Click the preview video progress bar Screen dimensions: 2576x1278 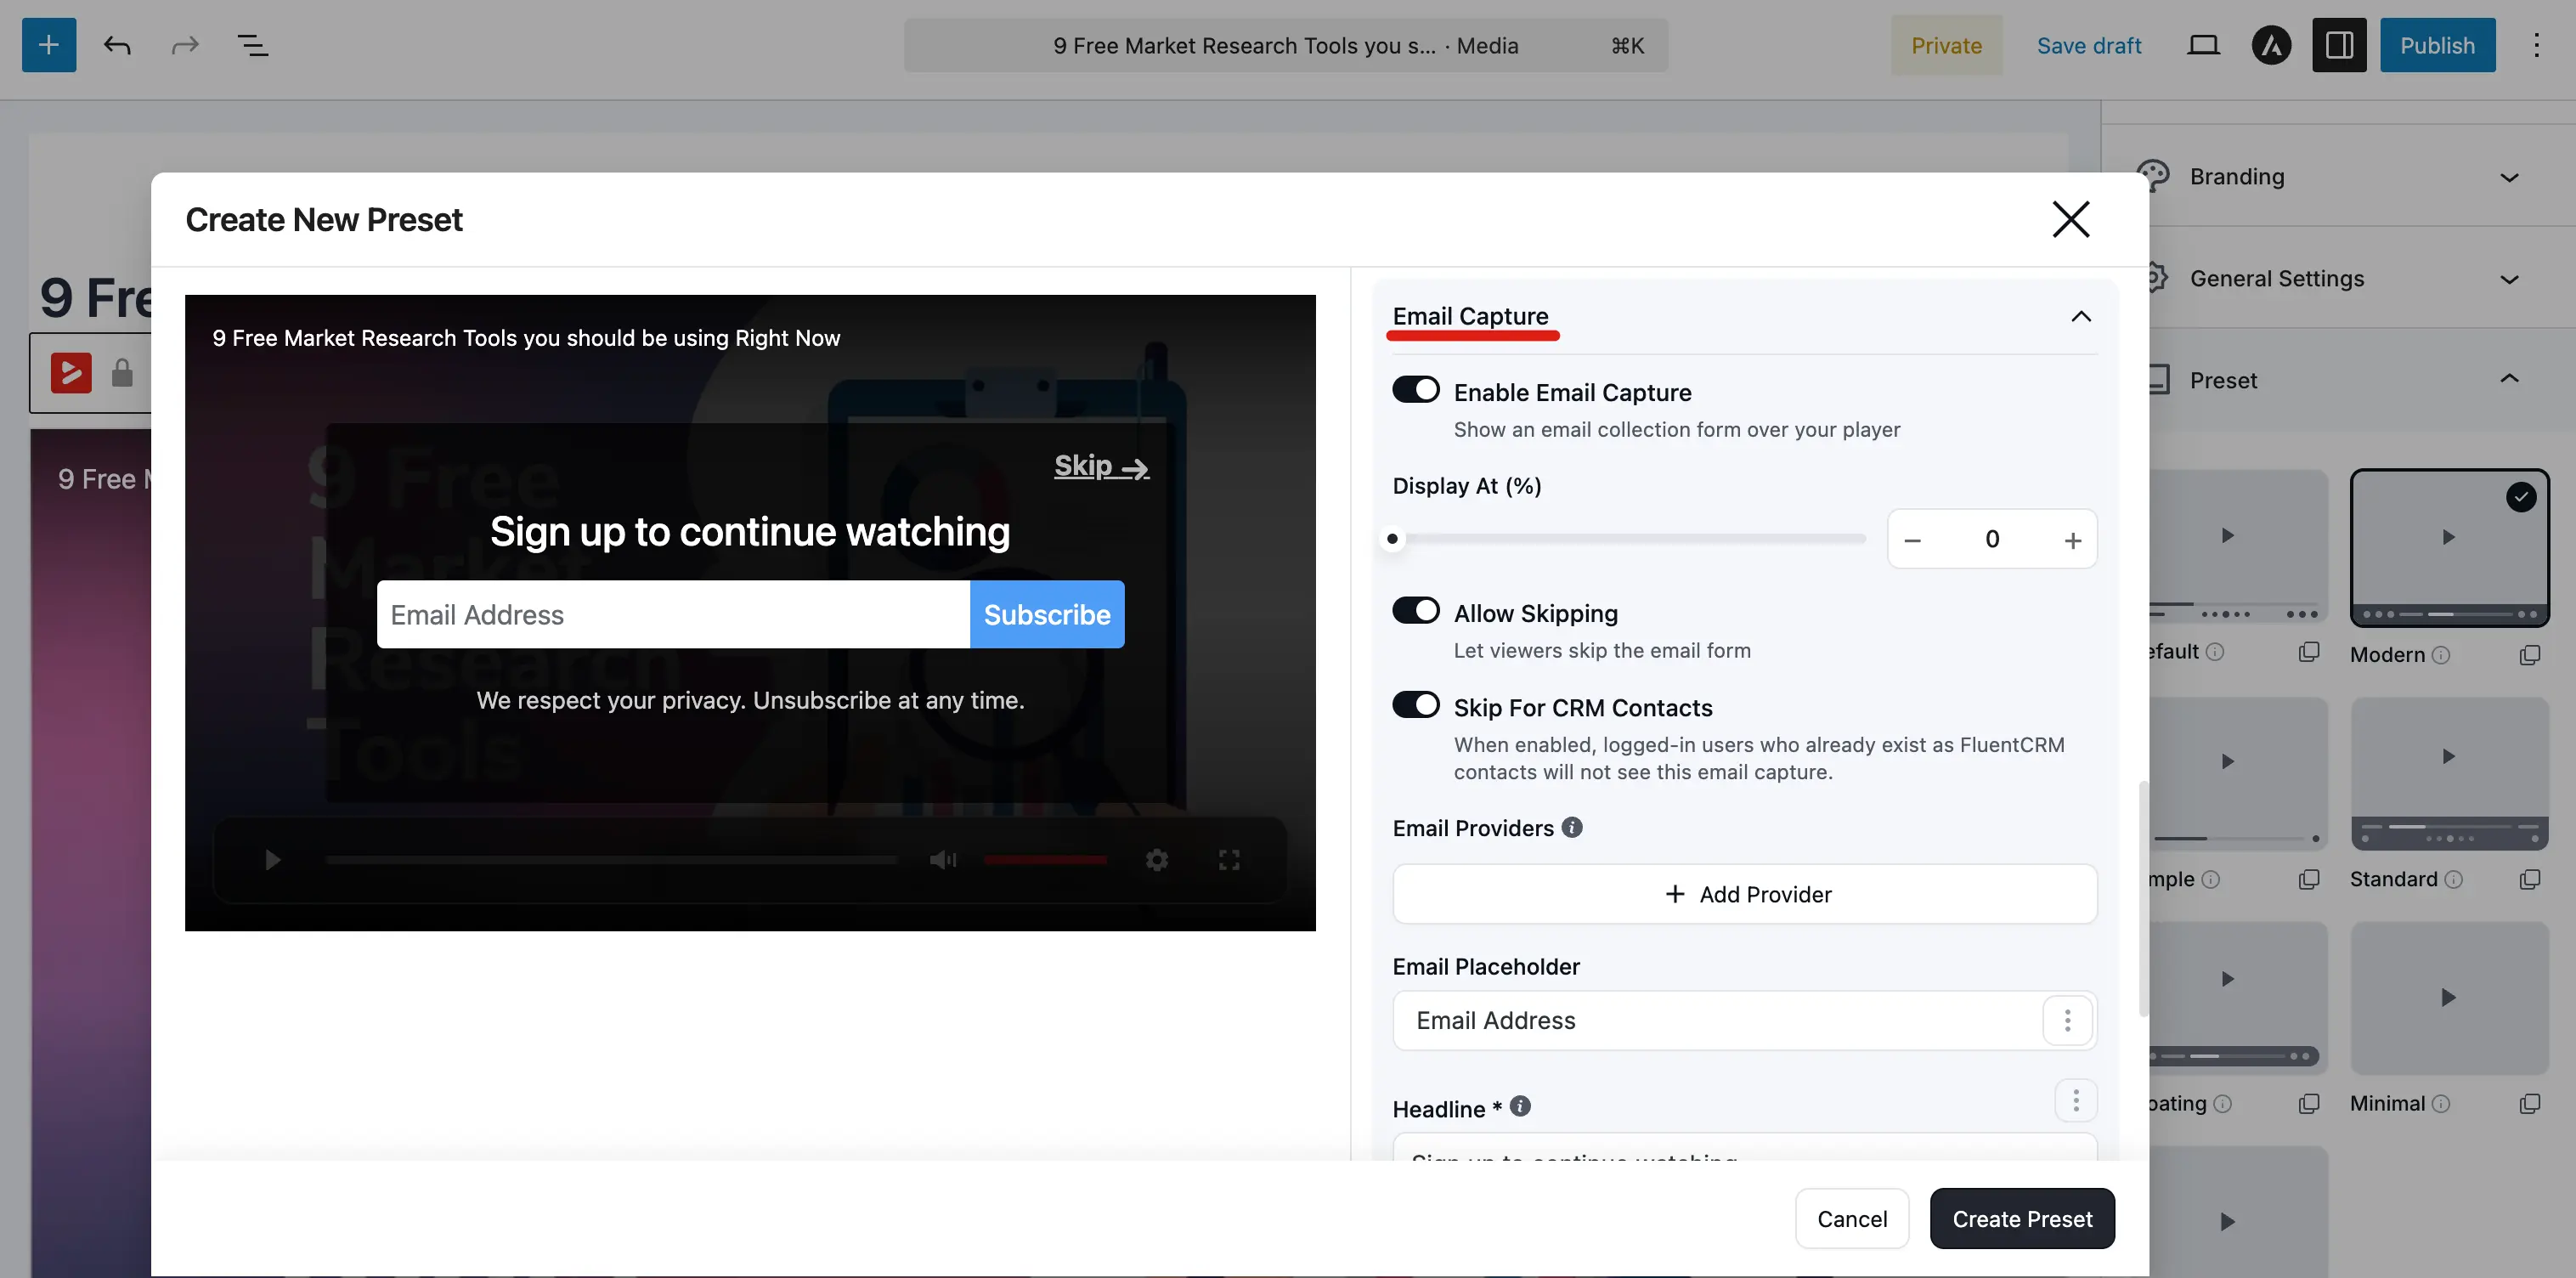point(610,860)
